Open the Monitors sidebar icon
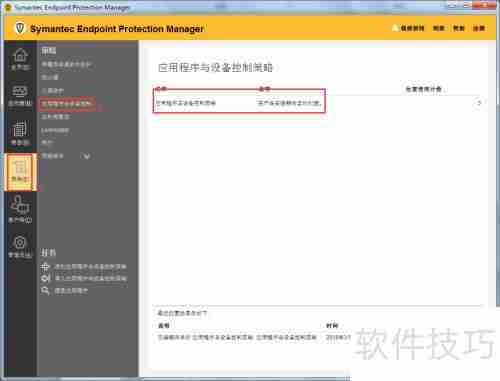 pyautogui.click(x=20, y=96)
